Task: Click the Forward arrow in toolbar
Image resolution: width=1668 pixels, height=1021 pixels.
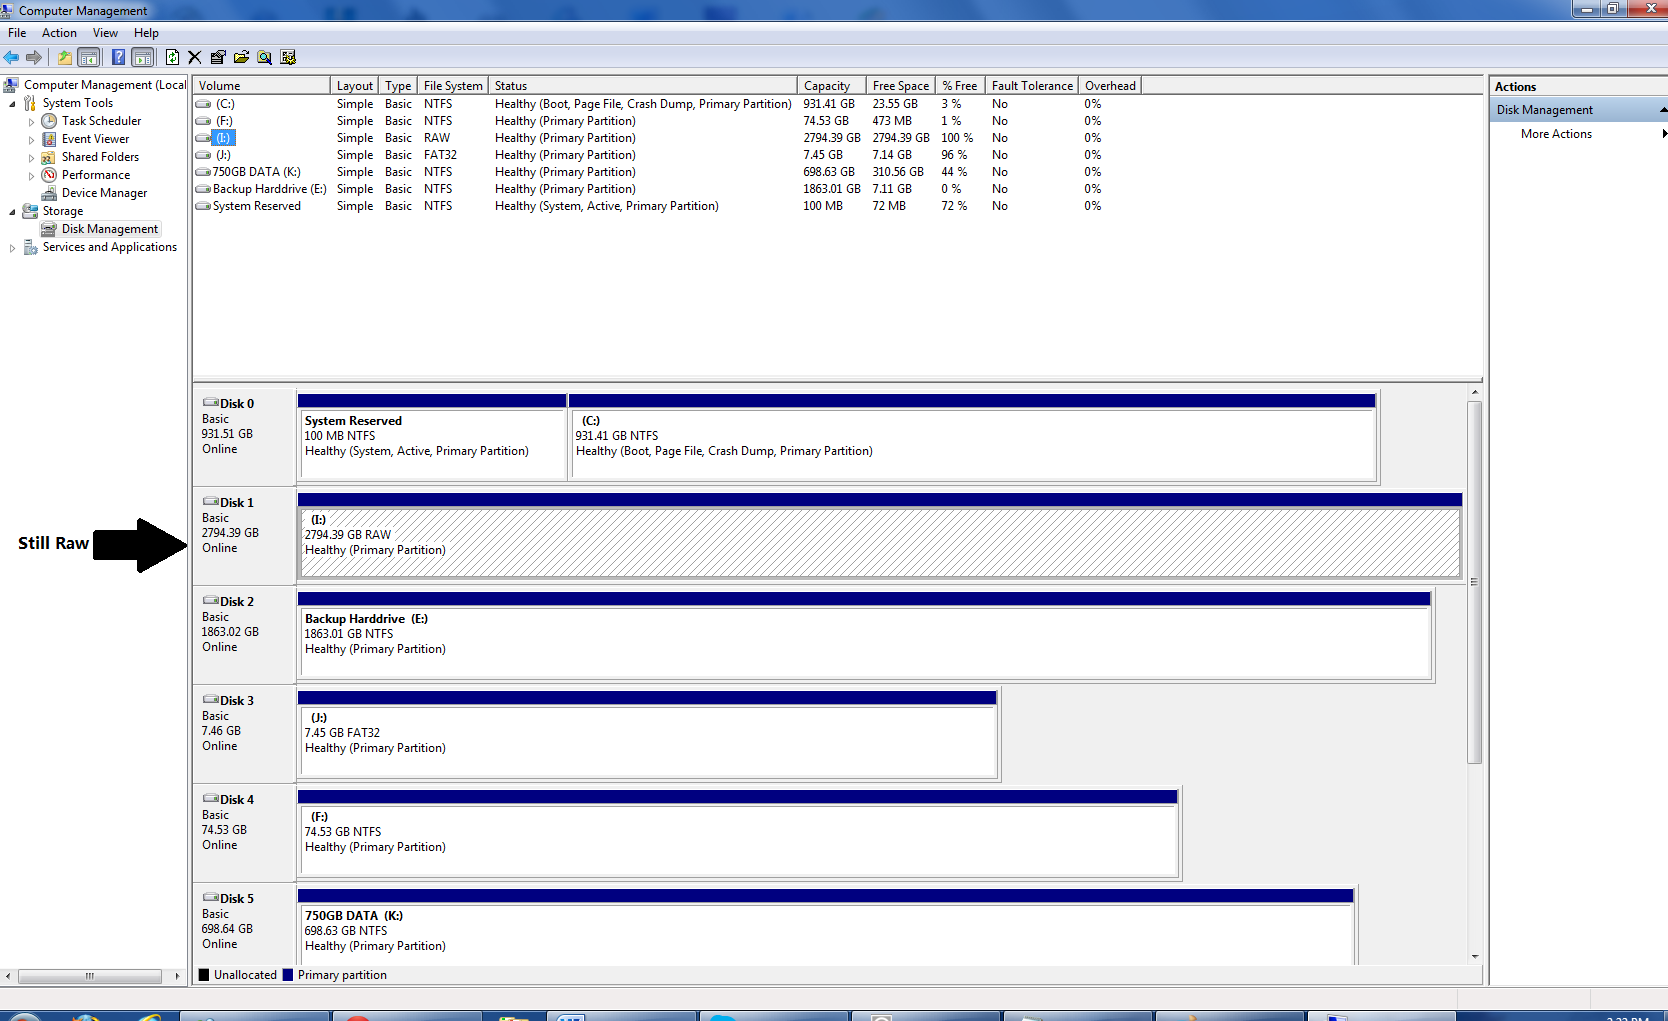Action: tap(34, 57)
